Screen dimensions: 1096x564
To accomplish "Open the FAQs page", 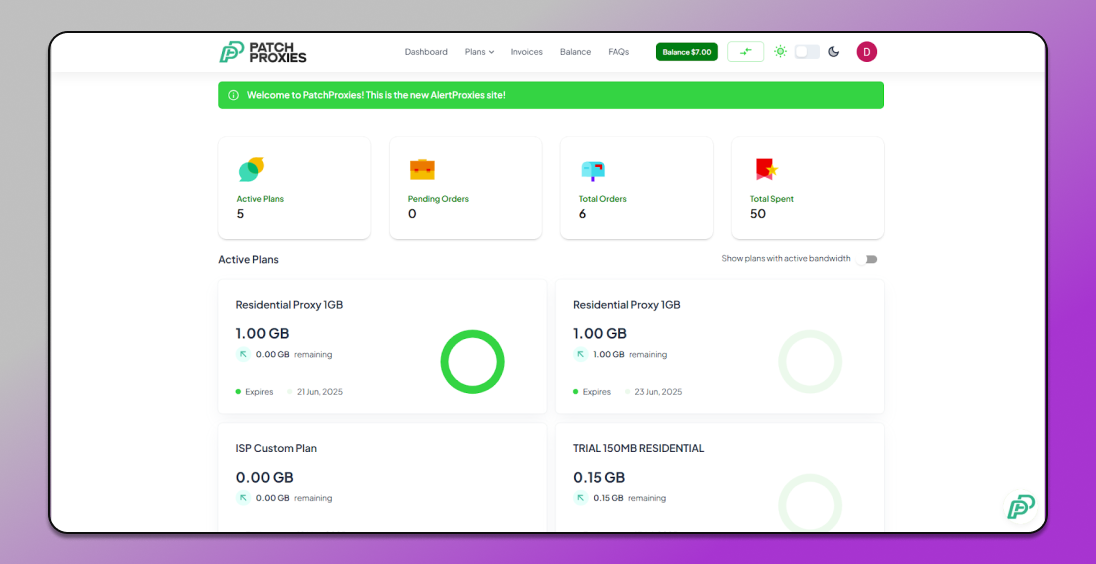I will coord(619,52).
